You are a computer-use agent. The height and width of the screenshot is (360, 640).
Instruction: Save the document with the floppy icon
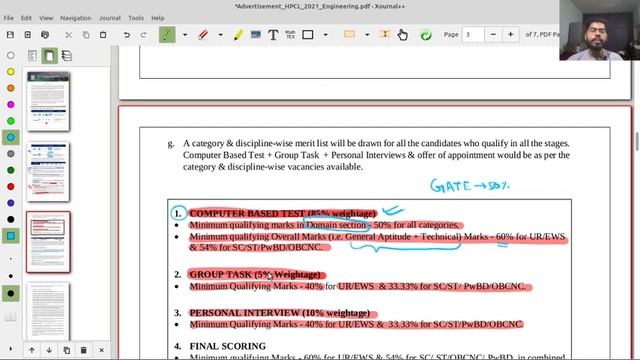point(10,35)
